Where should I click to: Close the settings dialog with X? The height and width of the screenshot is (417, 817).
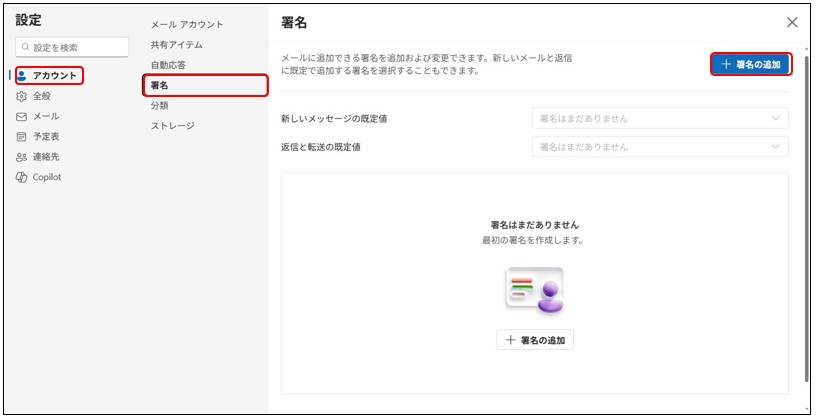coord(792,22)
